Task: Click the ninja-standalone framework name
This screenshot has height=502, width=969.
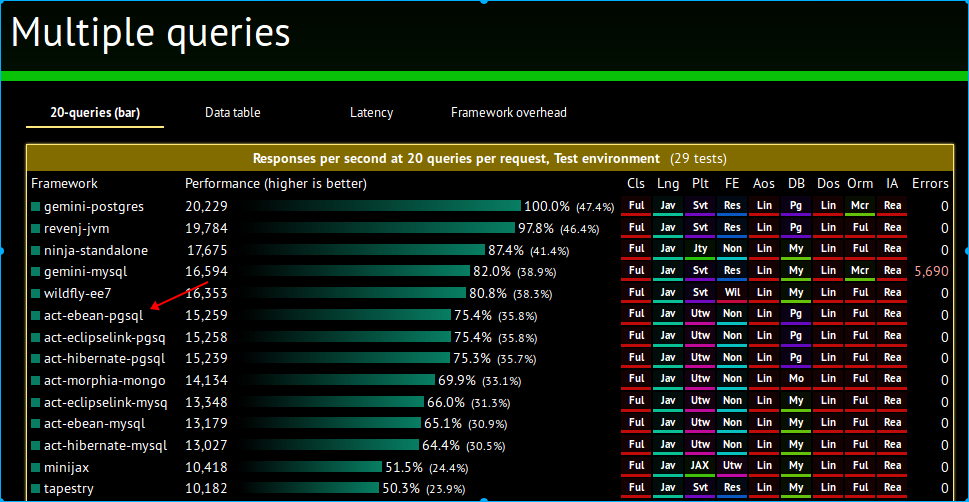Action: tap(96, 250)
